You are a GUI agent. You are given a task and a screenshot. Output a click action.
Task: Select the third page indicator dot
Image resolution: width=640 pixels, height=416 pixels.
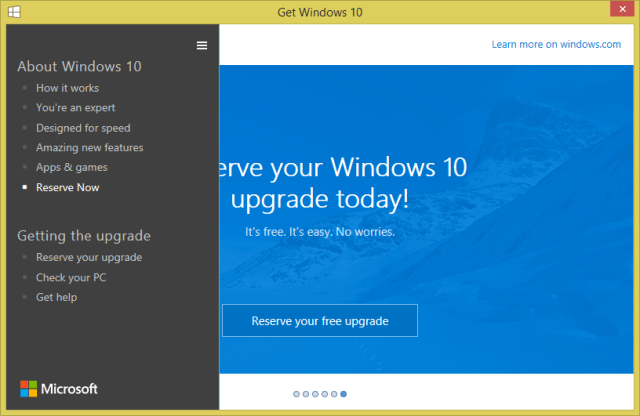[x=315, y=394]
